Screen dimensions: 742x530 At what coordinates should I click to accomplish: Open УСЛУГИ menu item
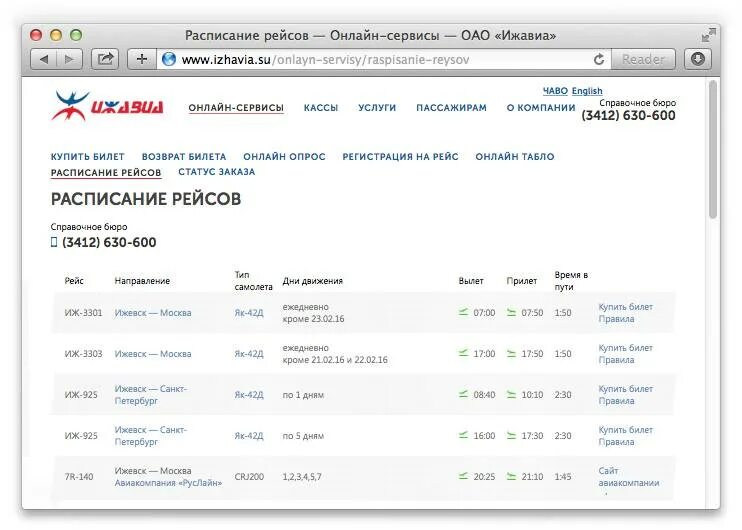point(377,108)
